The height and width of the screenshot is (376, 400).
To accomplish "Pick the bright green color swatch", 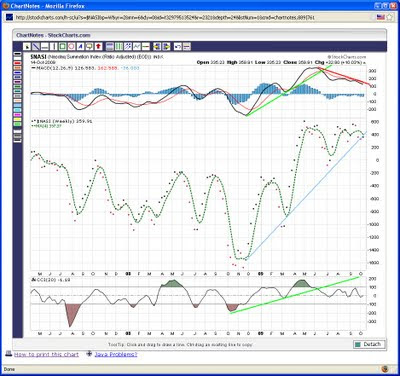I will pyautogui.click(x=17, y=124).
